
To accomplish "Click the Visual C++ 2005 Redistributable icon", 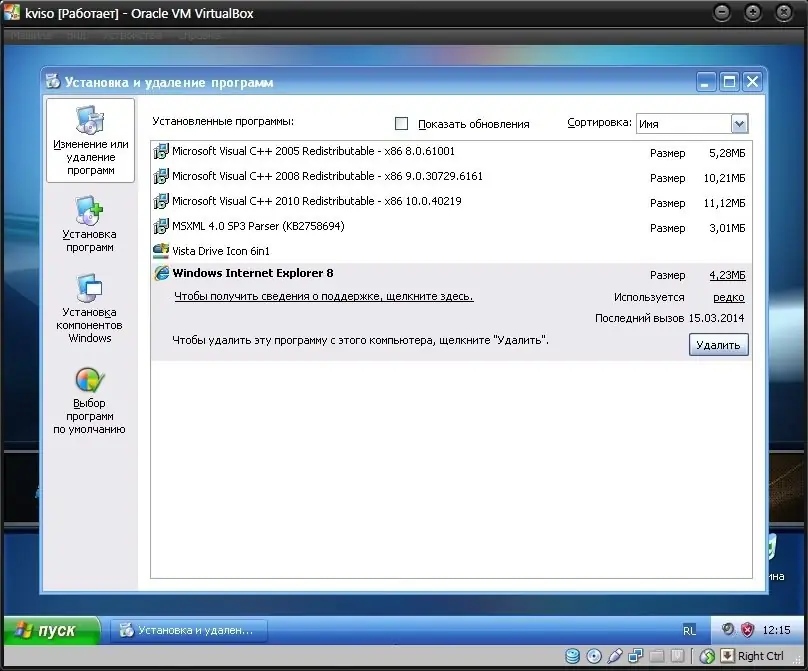I will click(x=160, y=152).
